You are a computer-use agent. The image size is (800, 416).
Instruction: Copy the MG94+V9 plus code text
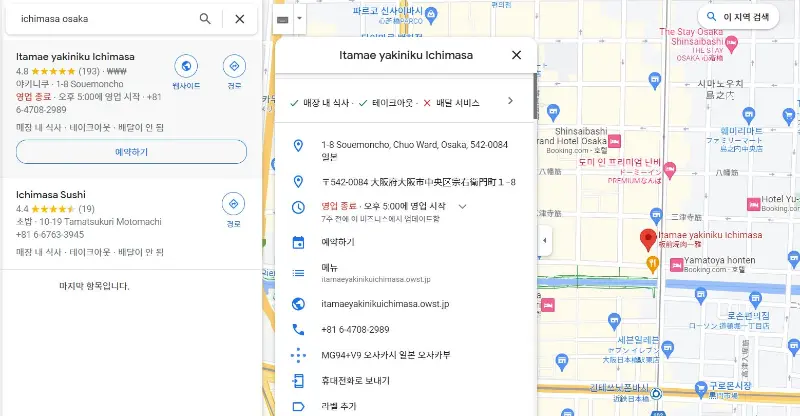[386, 355]
